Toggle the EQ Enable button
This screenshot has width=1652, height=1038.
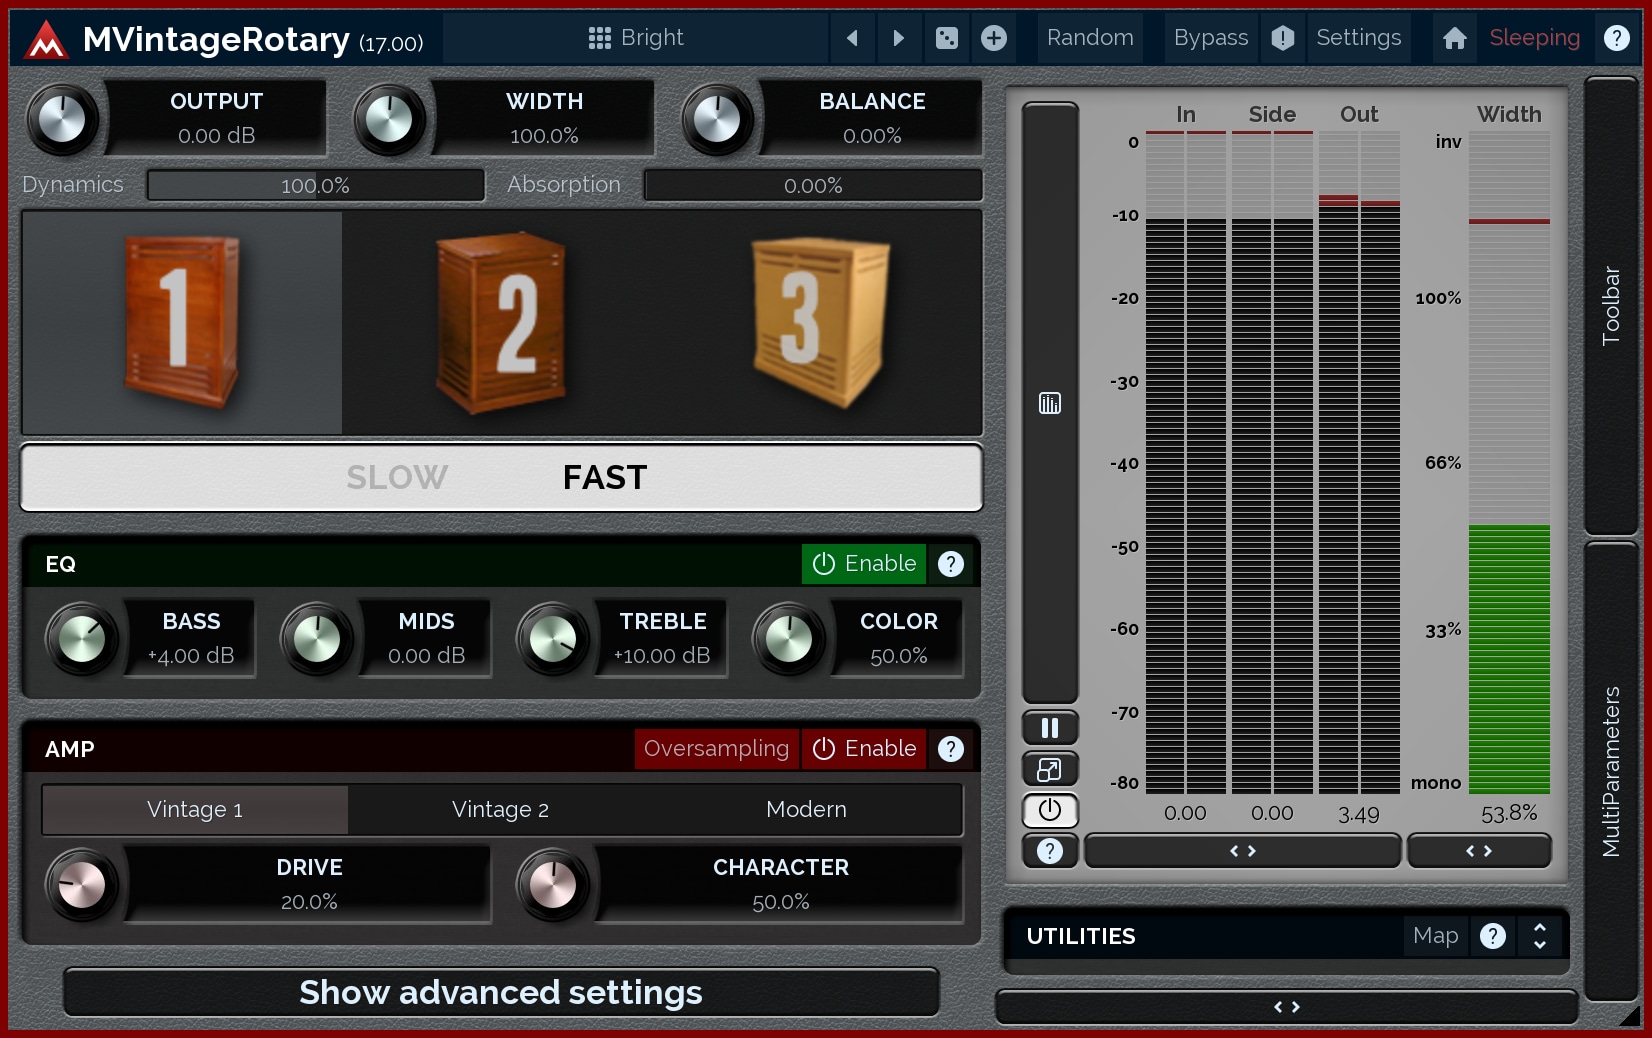coord(864,564)
